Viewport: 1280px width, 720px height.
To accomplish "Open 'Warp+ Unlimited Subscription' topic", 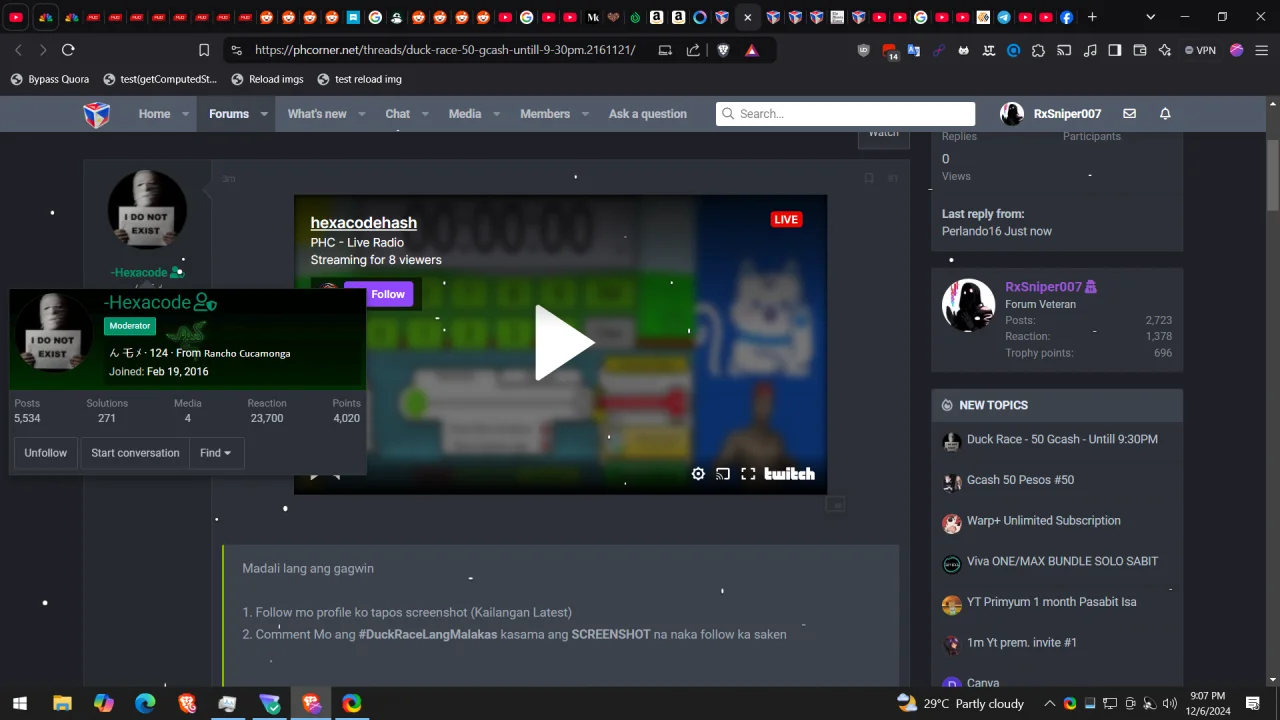I will point(1043,521).
